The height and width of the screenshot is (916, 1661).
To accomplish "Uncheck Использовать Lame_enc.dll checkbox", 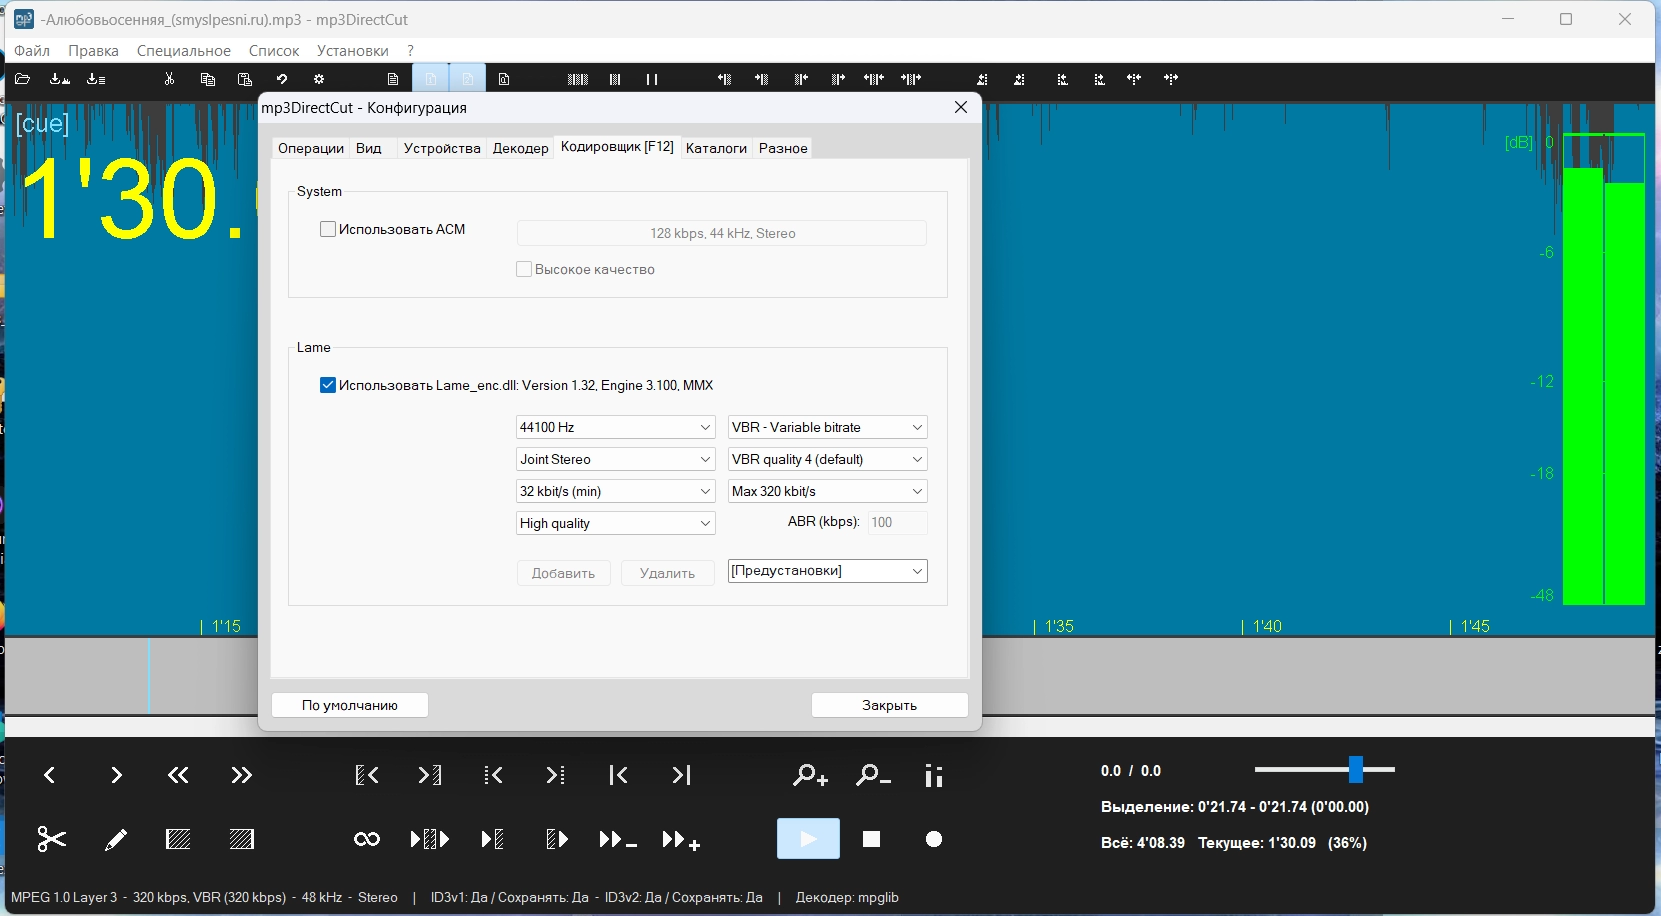I will 328,385.
